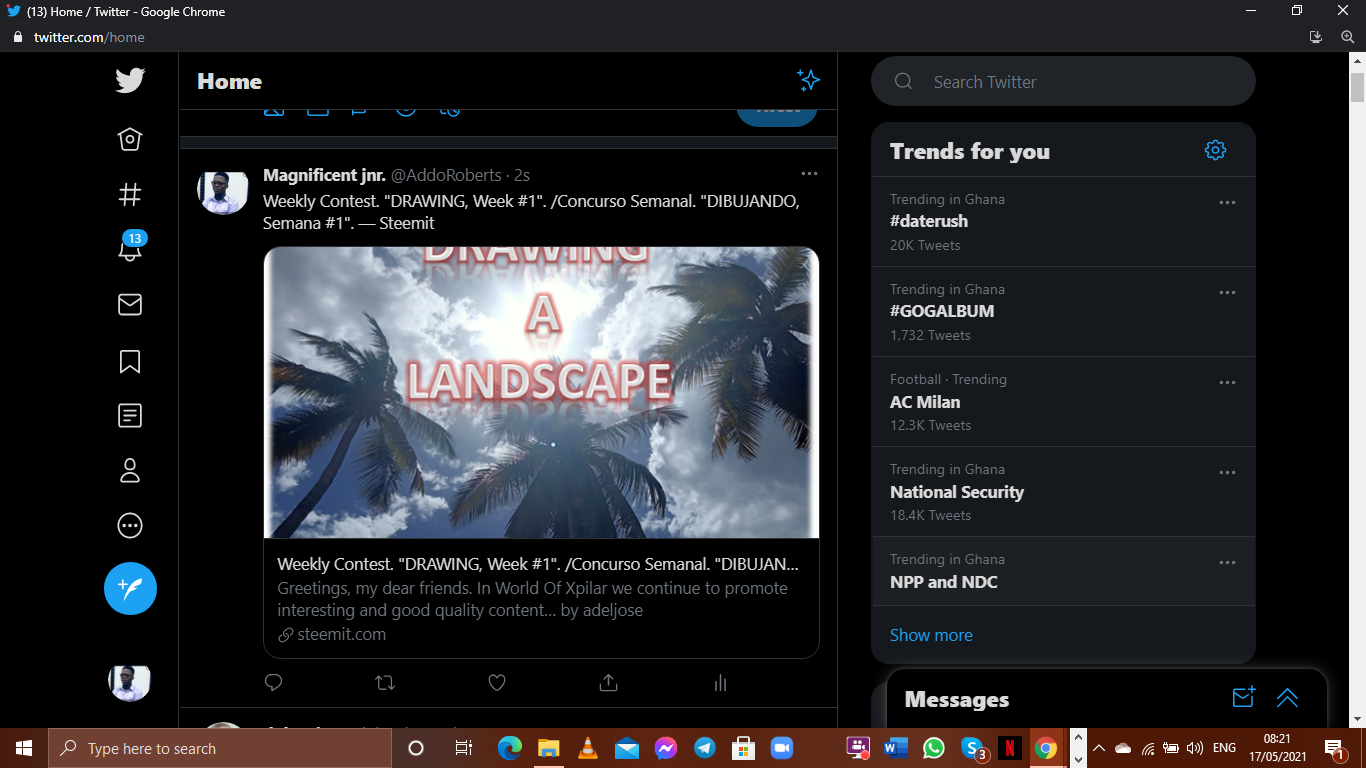Click the Magnificent jnr. profile picture
Image resolution: width=1366 pixels, height=768 pixels.
point(222,190)
